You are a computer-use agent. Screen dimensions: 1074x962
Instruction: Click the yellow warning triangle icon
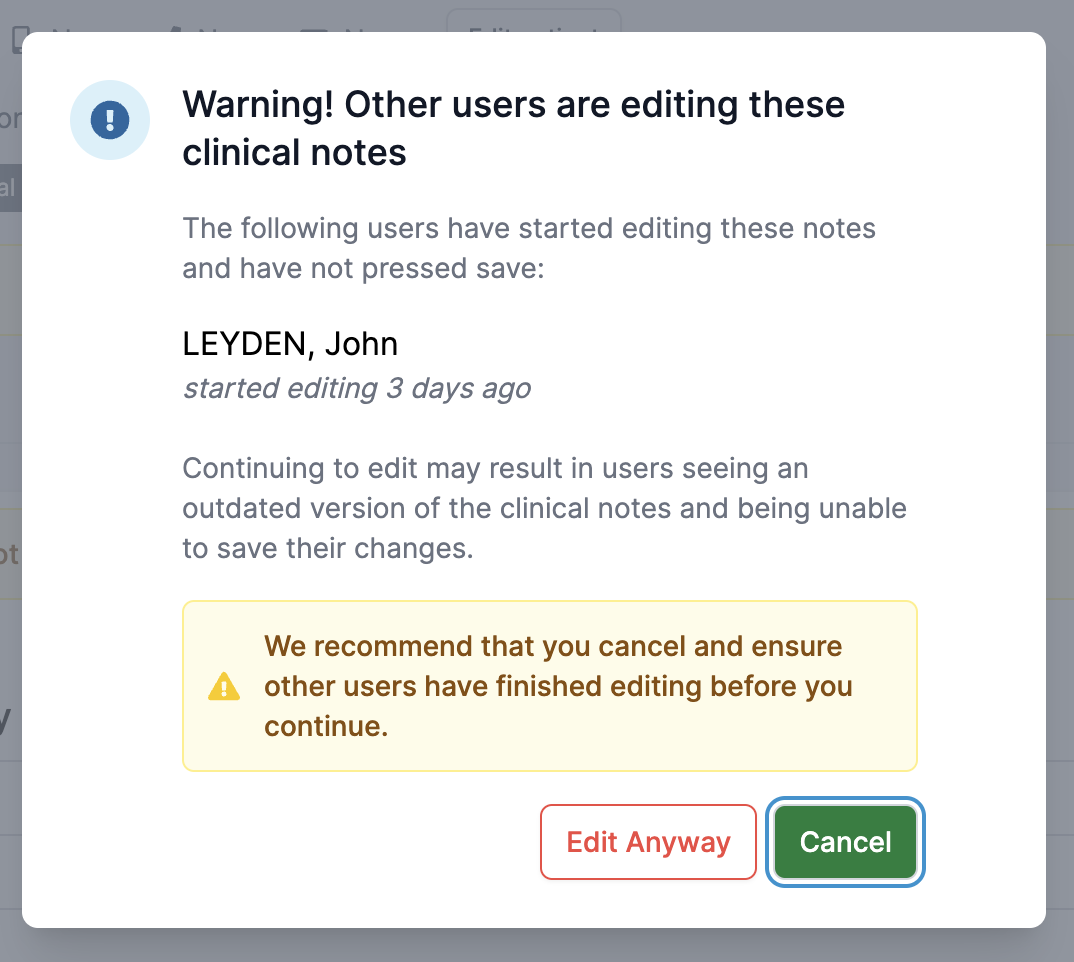tap(224, 687)
